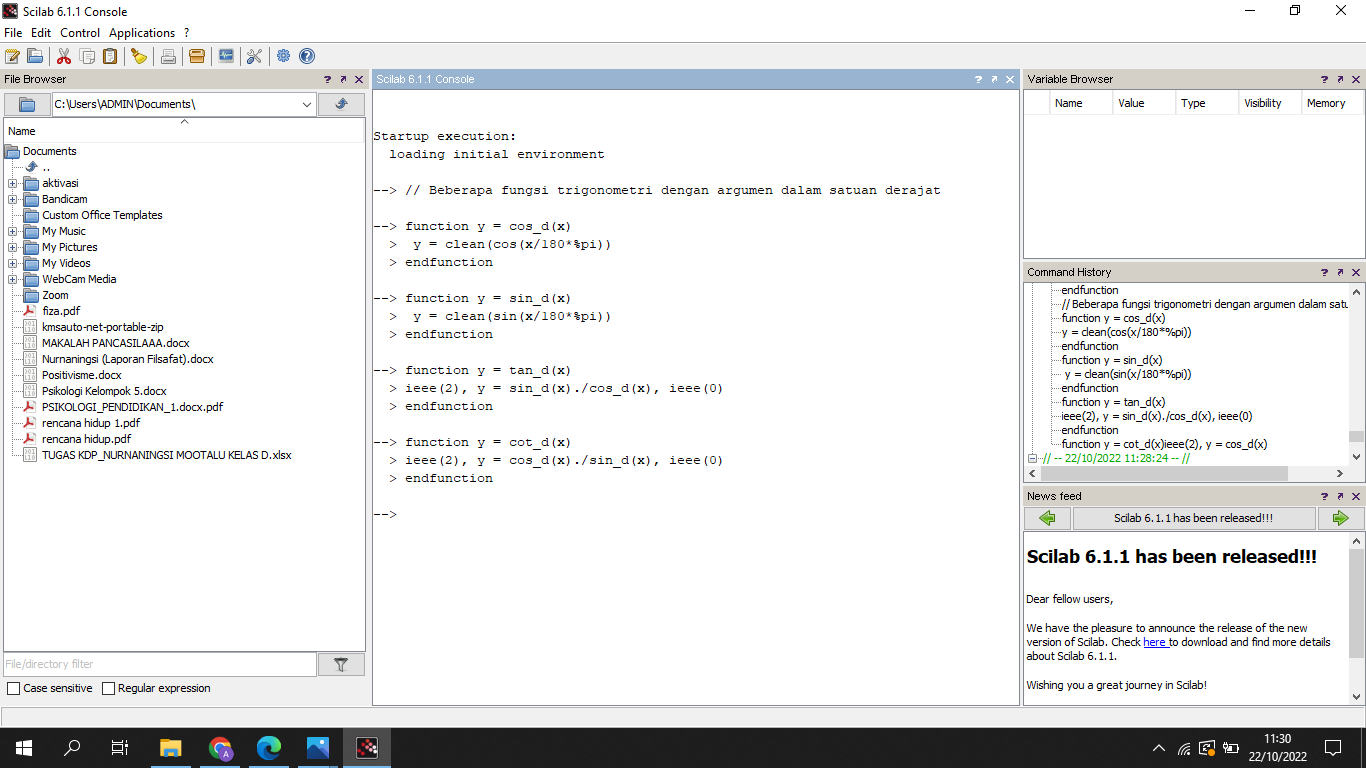1366x768 pixels.
Task: Go to parent directory button
Action: tap(341, 104)
